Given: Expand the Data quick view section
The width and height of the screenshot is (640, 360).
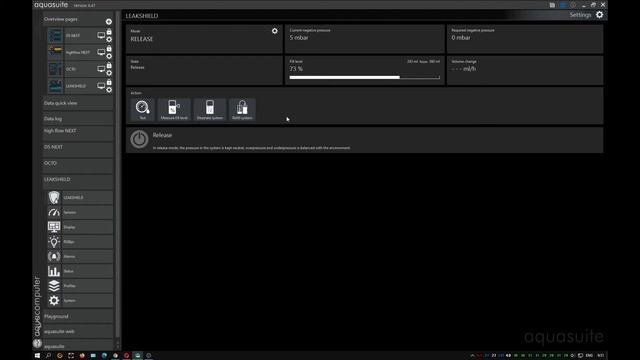Looking at the screenshot, I should pyautogui.click(x=78, y=103).
